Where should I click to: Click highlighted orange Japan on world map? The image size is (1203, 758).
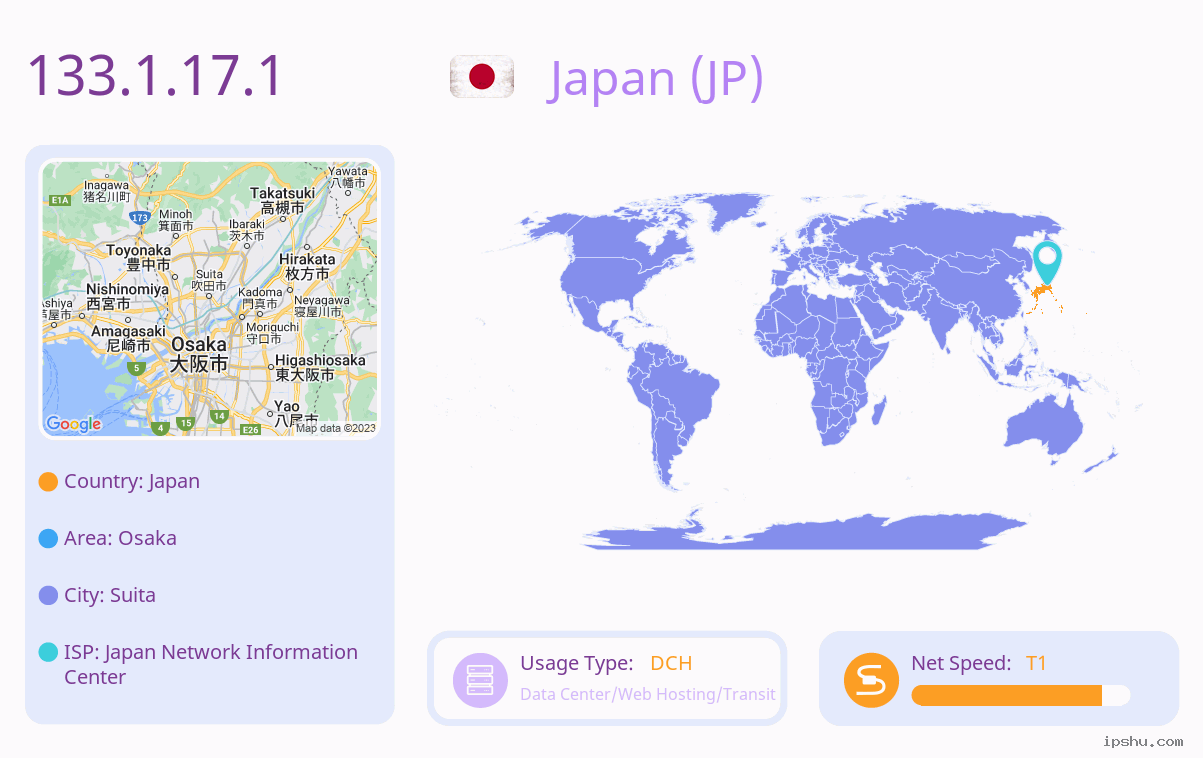(1045, 297)
